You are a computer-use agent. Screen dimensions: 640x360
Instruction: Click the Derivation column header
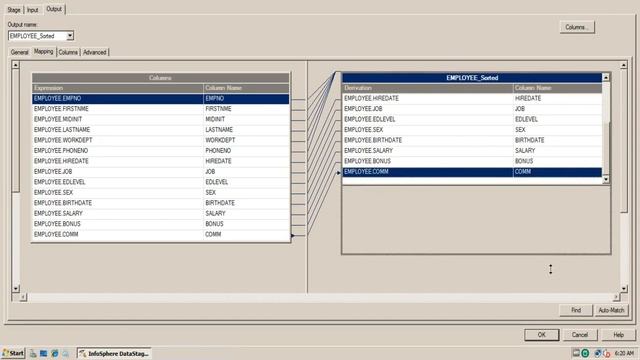(x=427, y=88)
